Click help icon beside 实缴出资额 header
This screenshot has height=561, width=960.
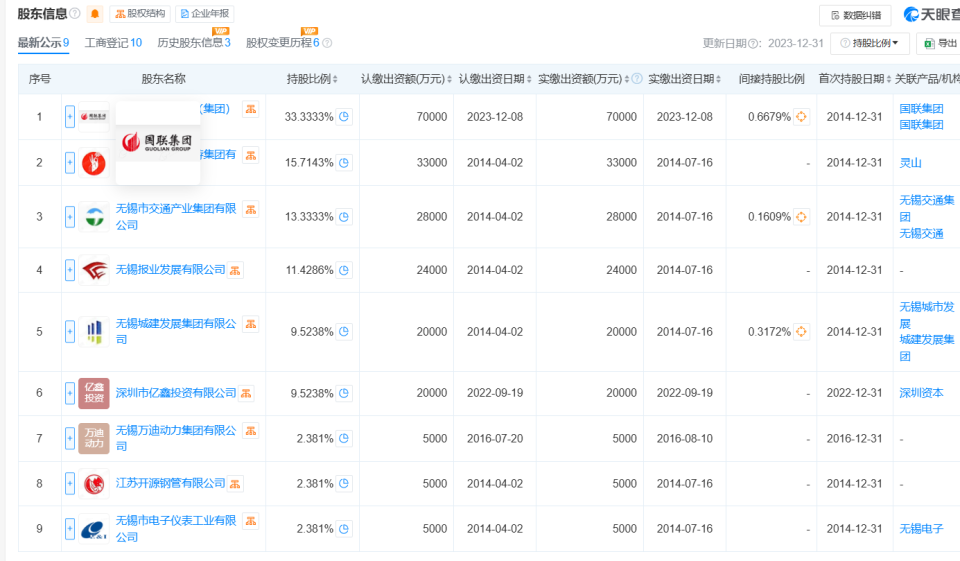tap(637, 78)
